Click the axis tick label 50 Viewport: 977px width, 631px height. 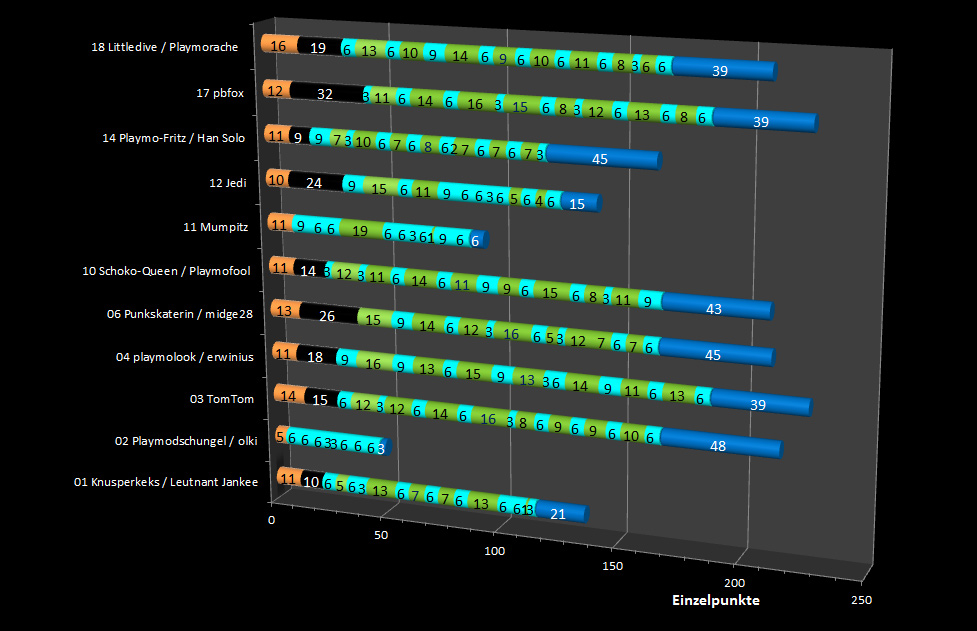point(381,535)
